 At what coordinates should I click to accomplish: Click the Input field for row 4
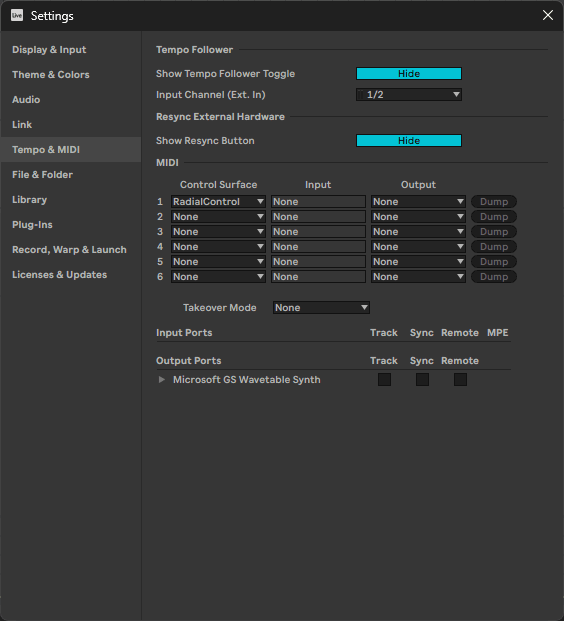click(x=318, y=247)
